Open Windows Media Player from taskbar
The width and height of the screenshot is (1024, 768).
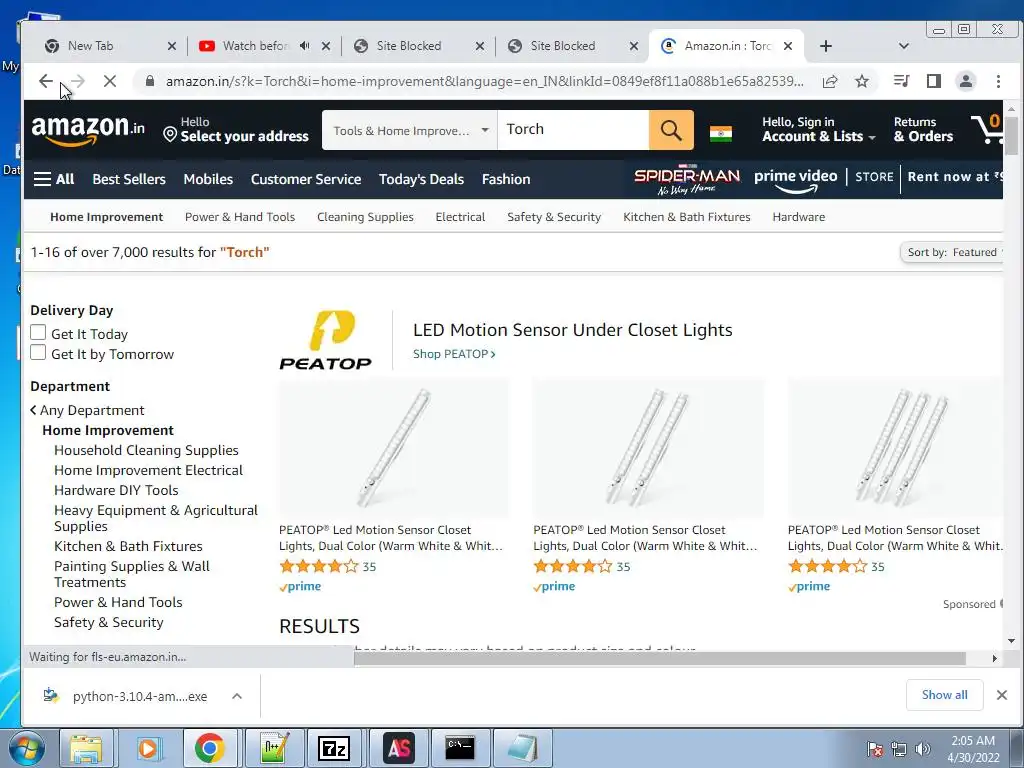pos(148,748)
